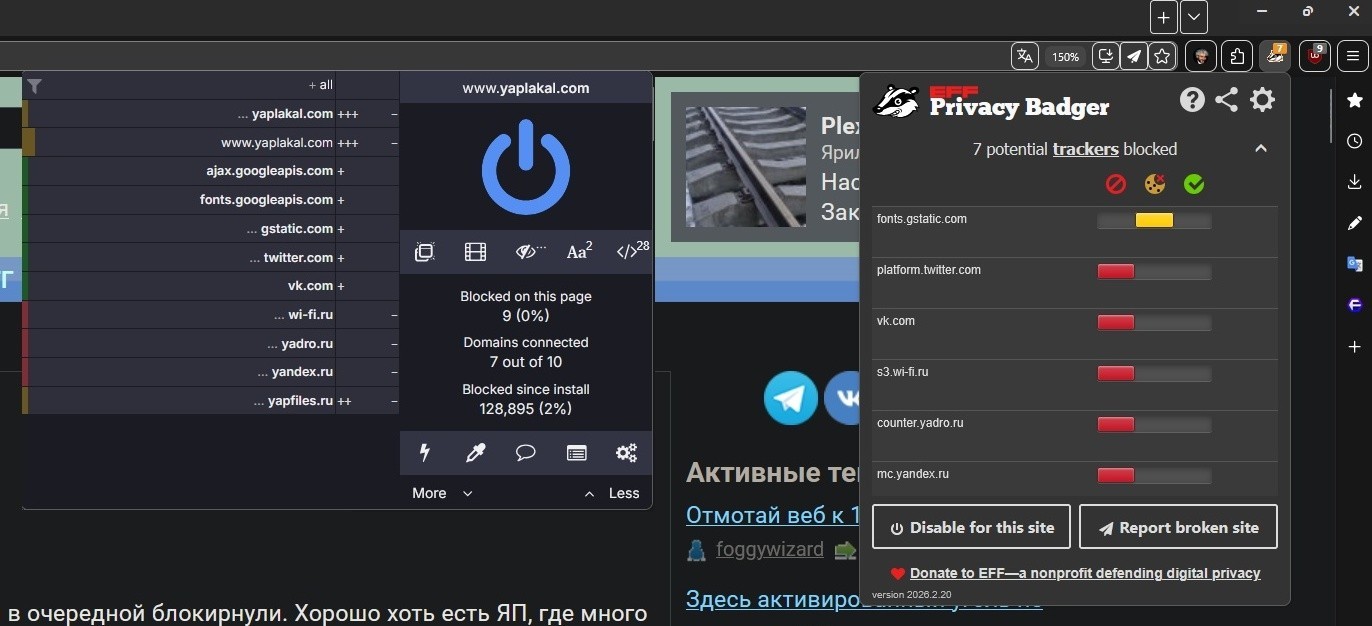Click the green allow legend icon
1372x626 pixels.
point(1194,184)
